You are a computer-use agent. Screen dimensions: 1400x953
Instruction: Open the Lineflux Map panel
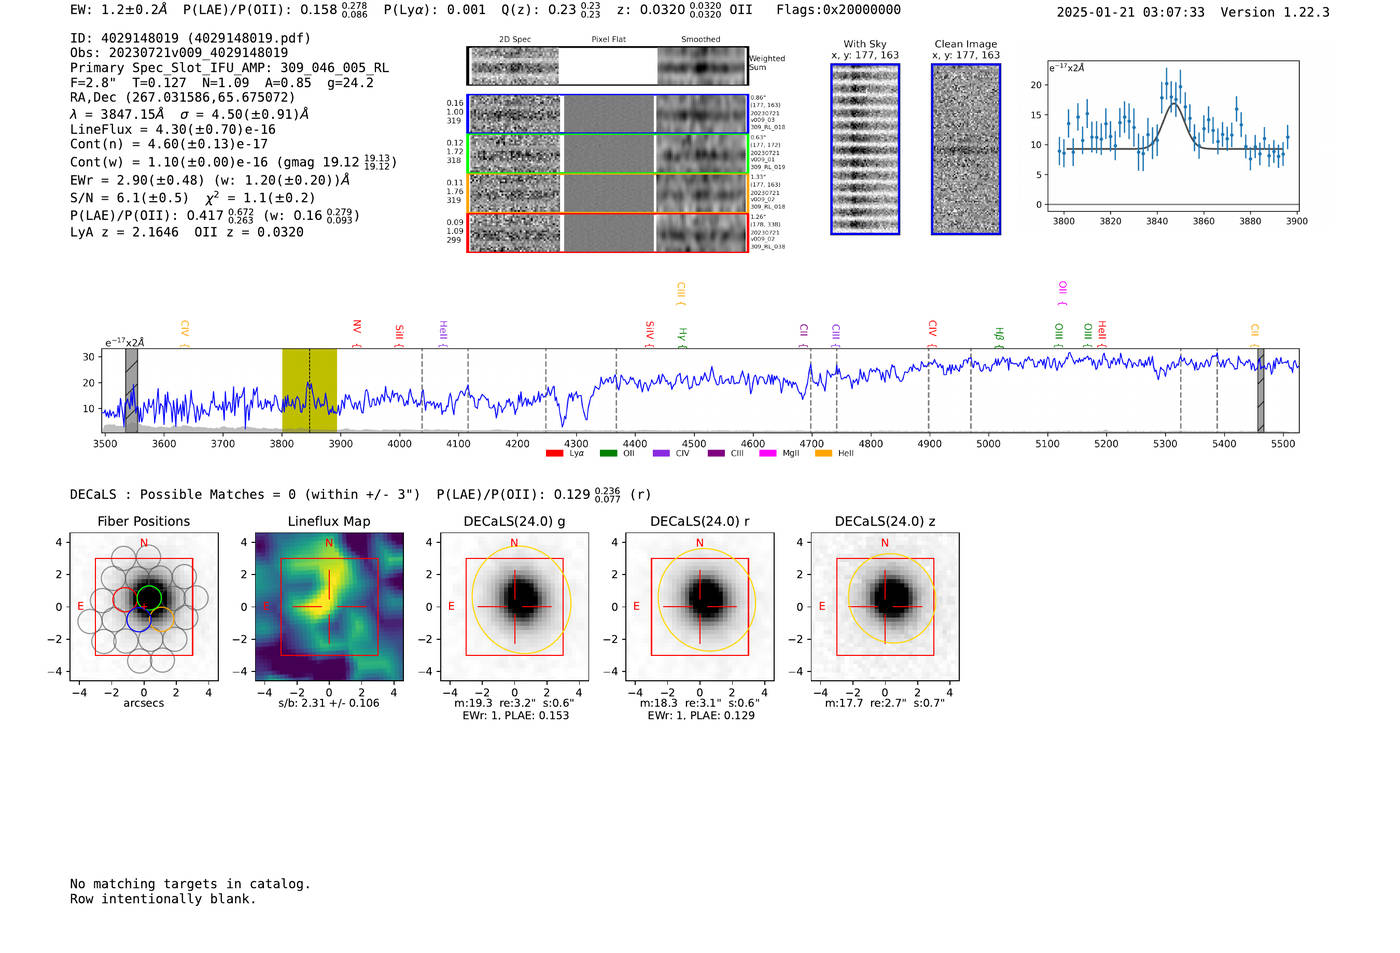329,607
